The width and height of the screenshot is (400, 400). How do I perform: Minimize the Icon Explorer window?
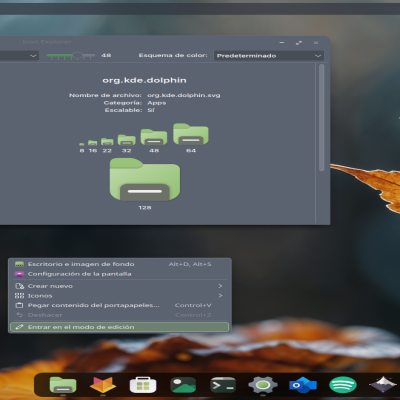(x=282, y=43)
